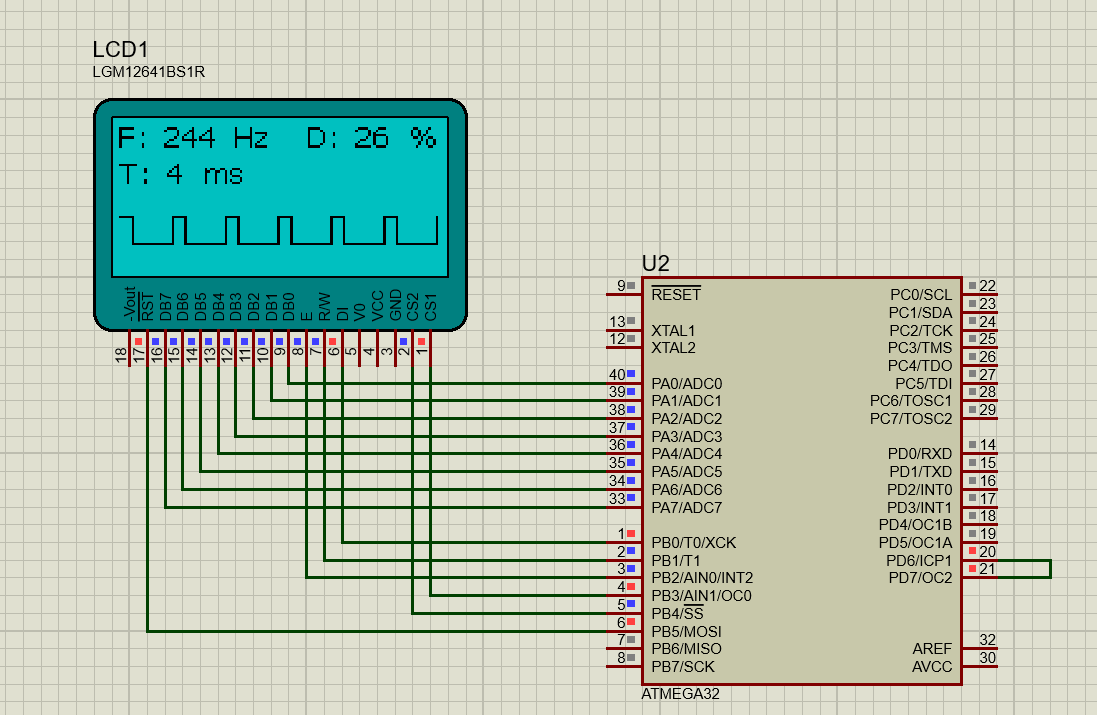
Task: Click the XTAL1 pin label
Action: point(673,330)
